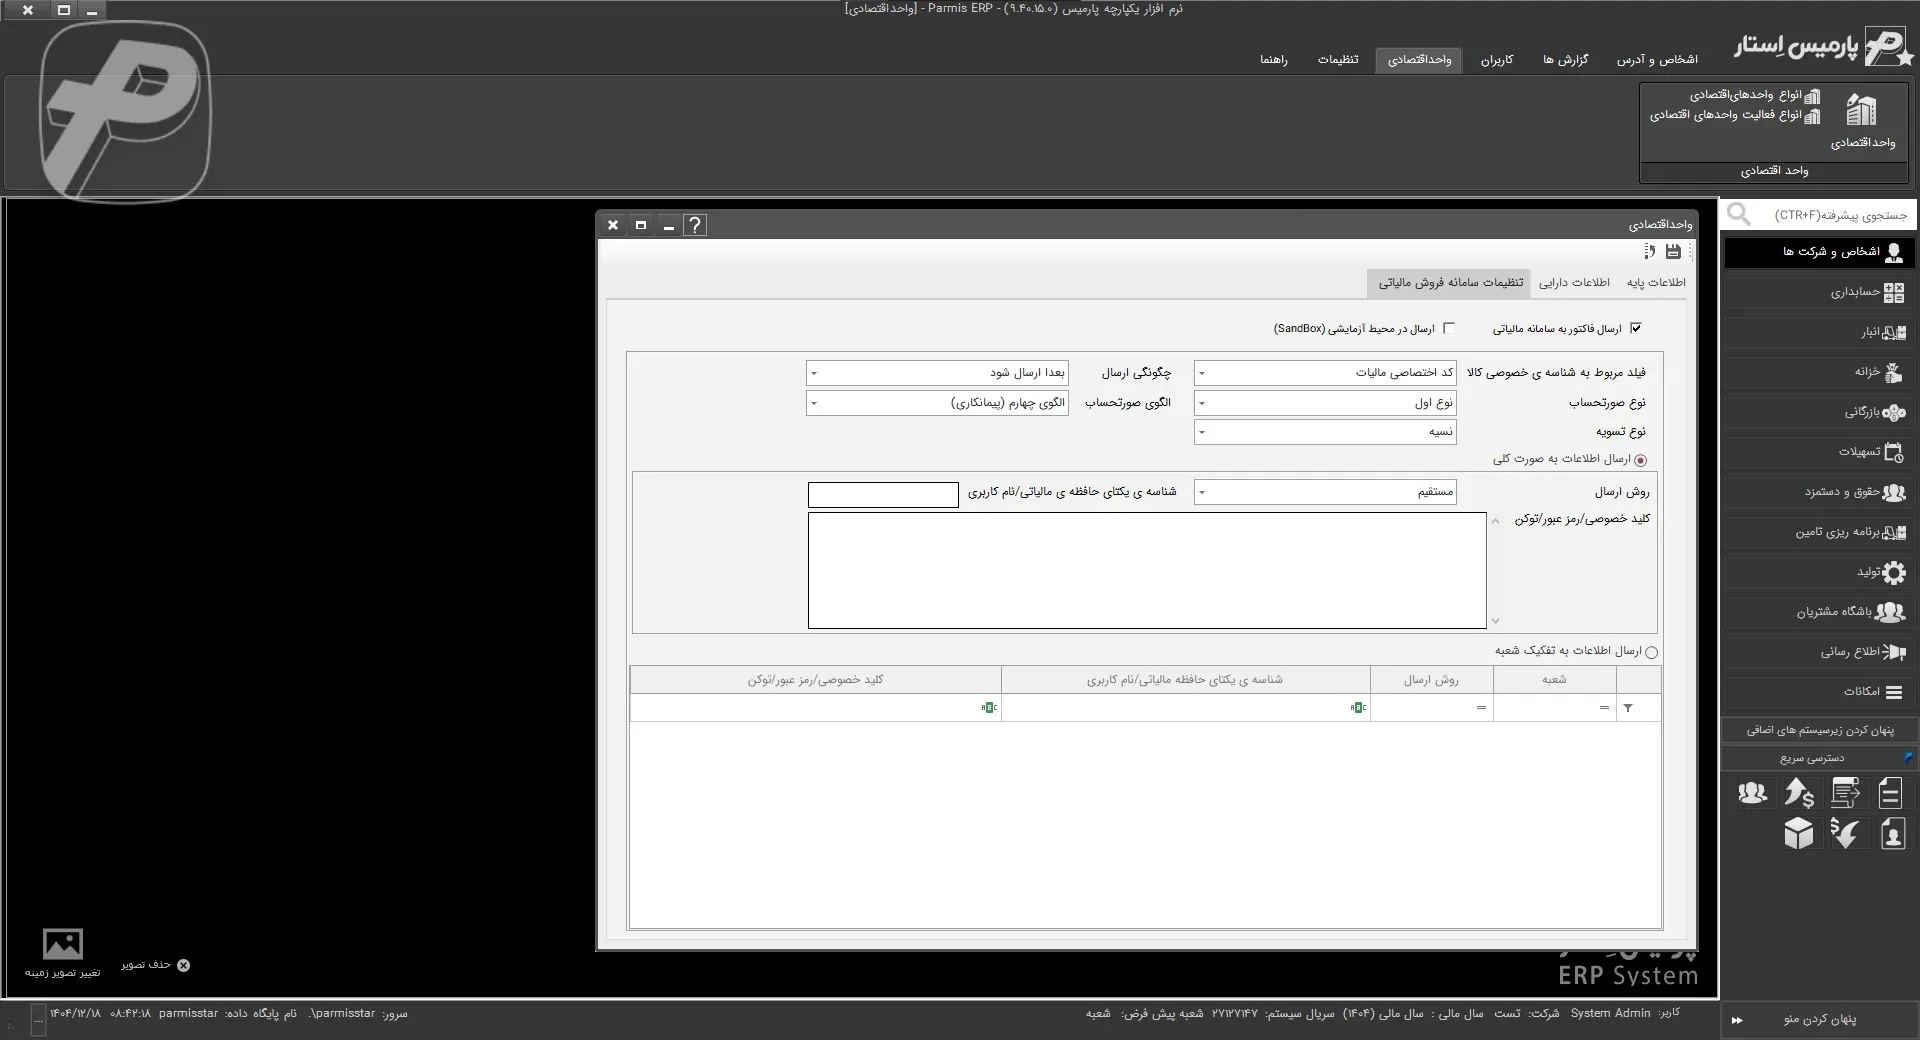Select the واحداقتصادی ribbon tab
Viewport: 1920px width, 1040px height.
(1419, 60)
